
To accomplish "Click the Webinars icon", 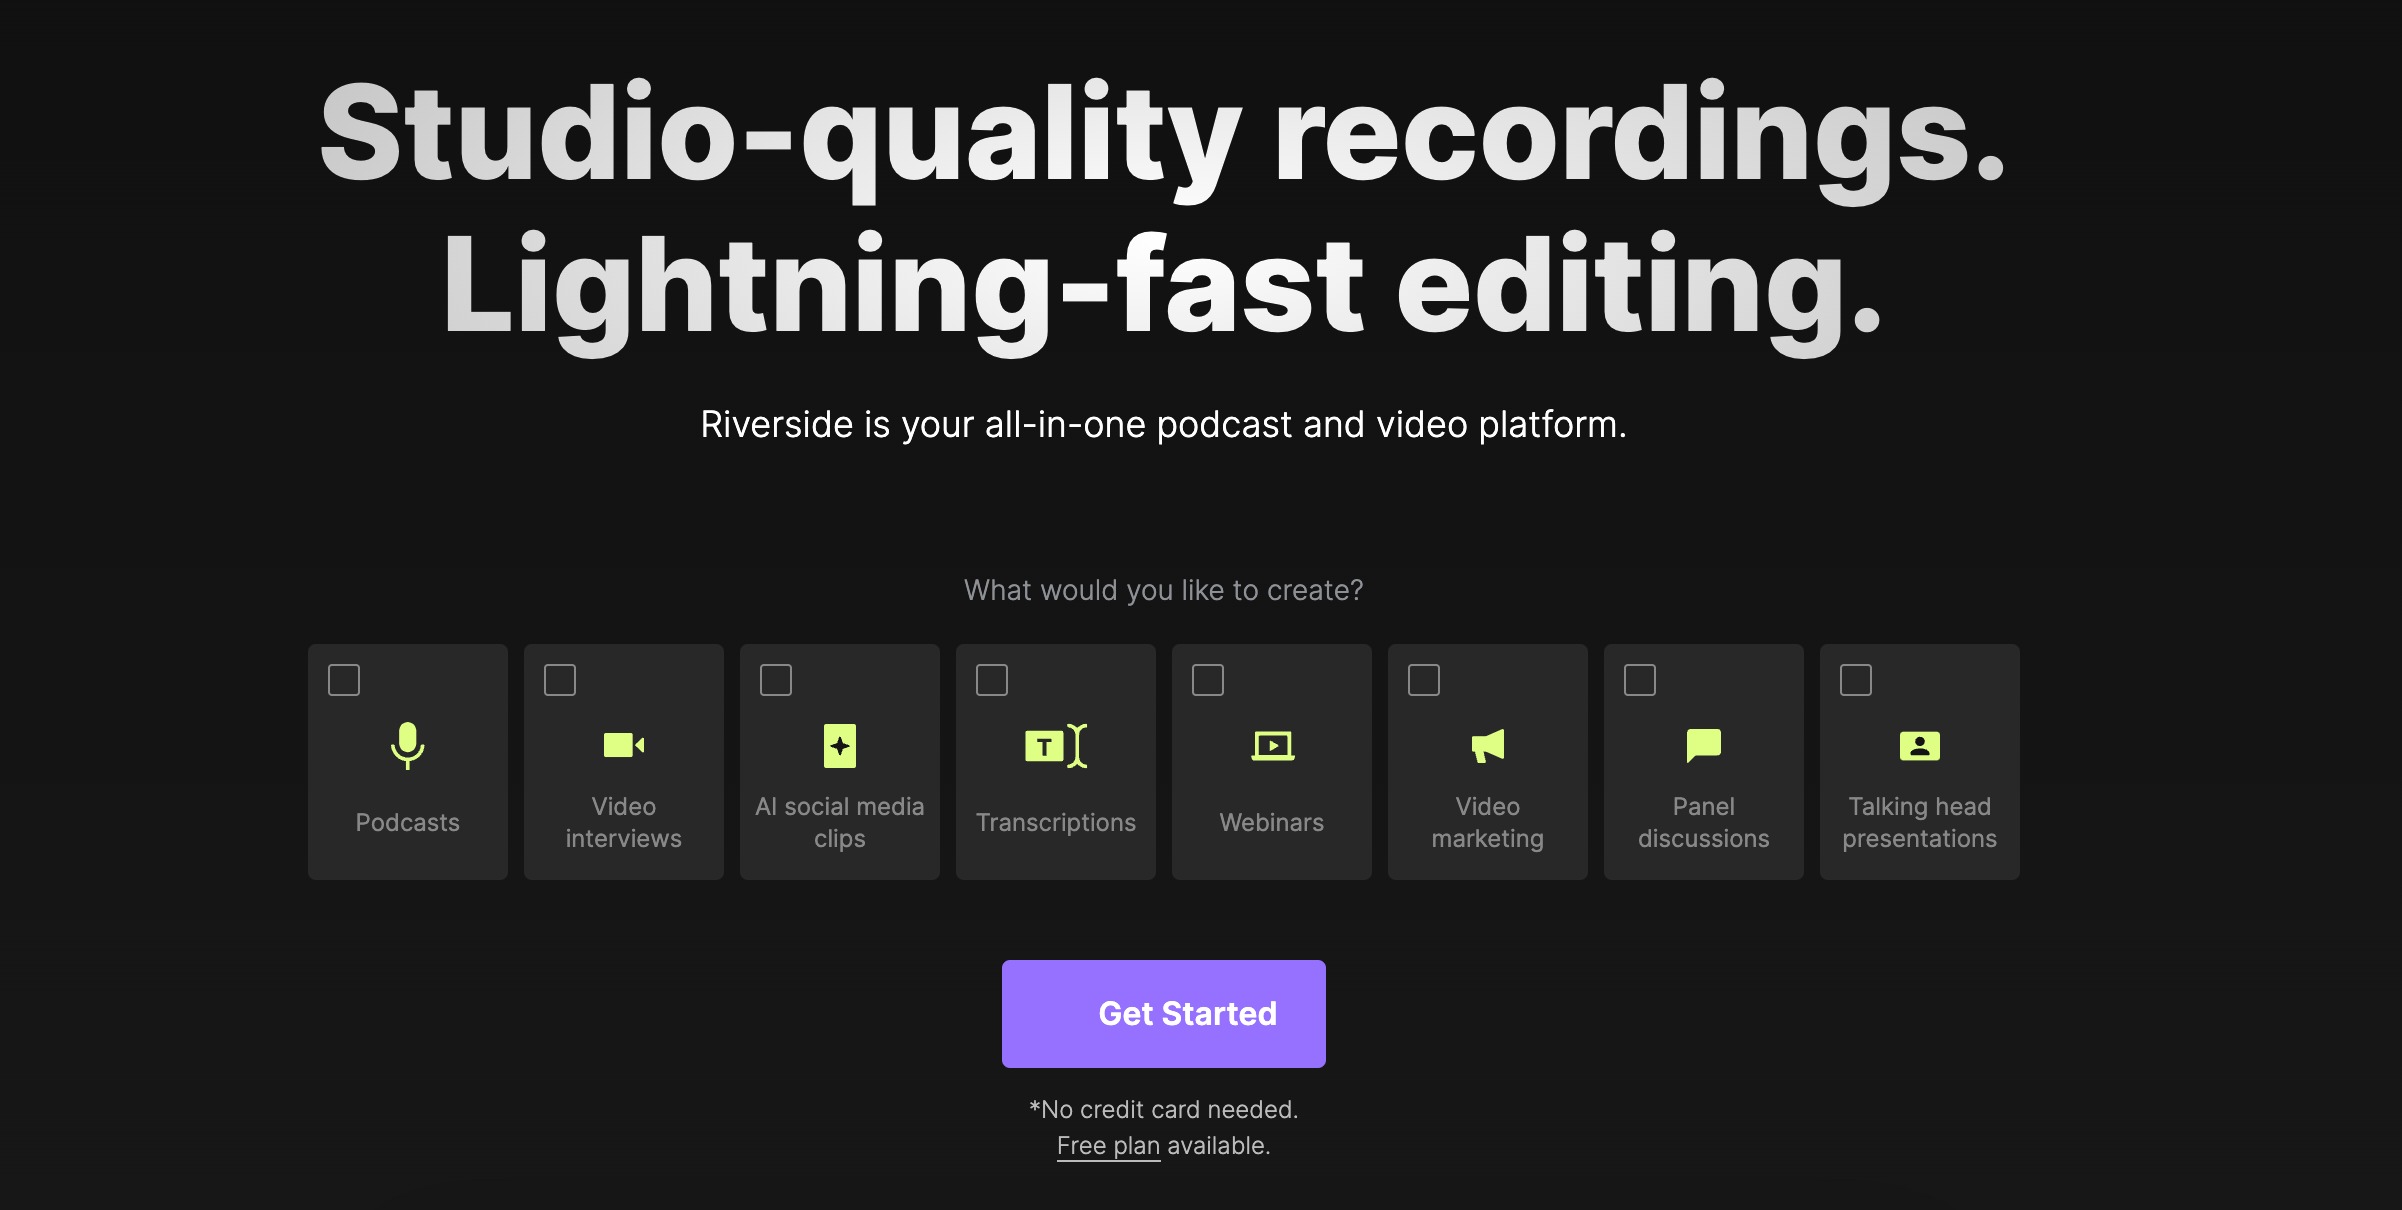I will coord(1271,745).
